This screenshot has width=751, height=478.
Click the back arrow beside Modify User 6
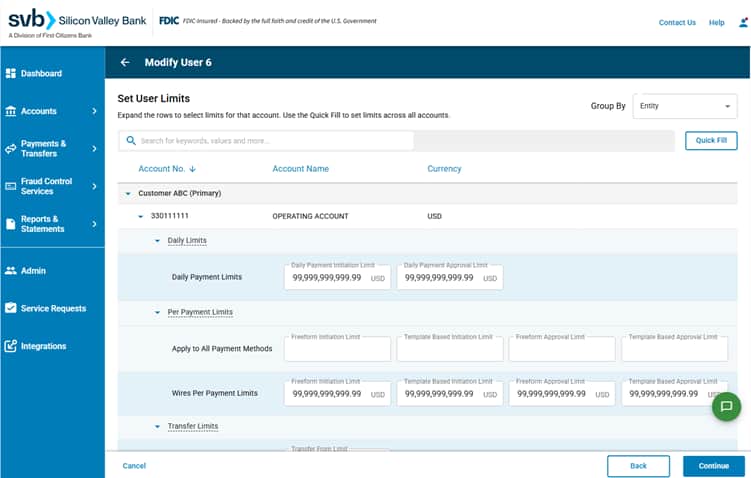(x=125, y=62)
